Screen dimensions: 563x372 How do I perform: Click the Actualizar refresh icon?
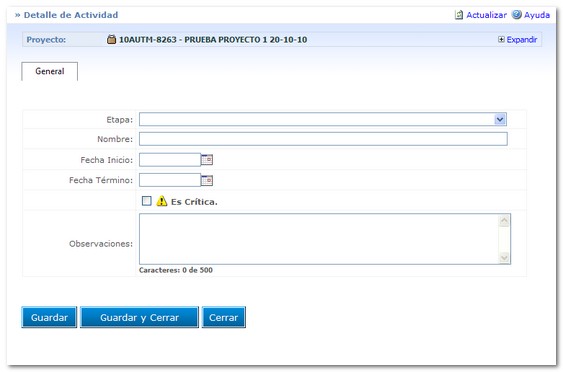459,15
